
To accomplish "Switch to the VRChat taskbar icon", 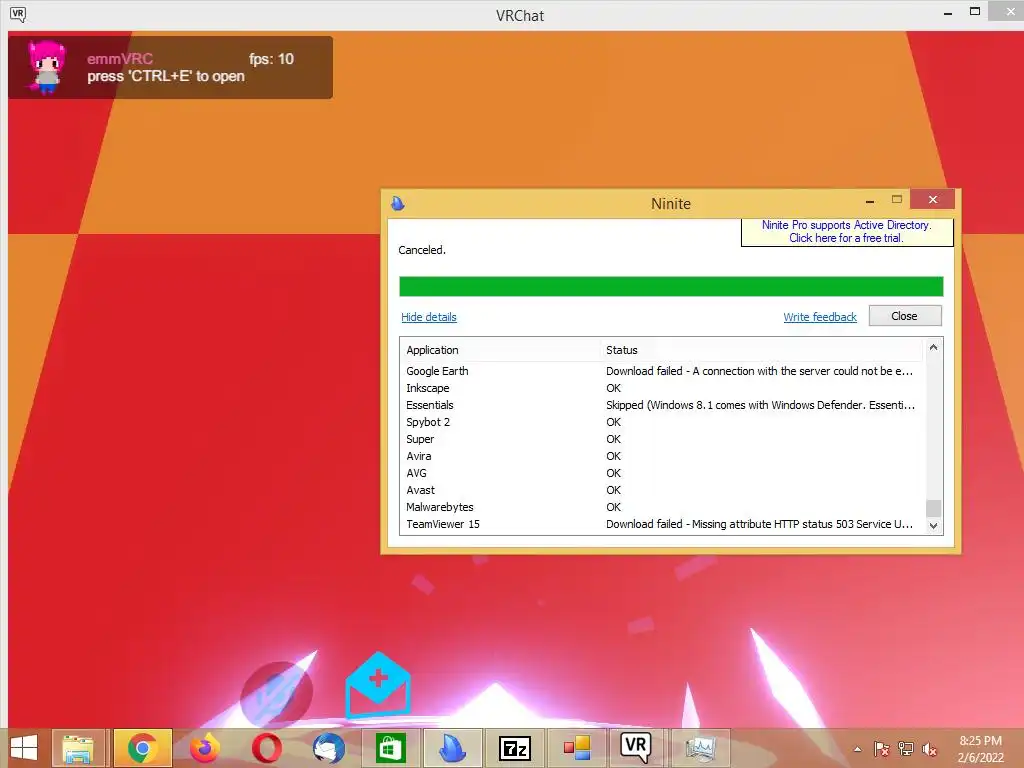I will click(635, 747).
